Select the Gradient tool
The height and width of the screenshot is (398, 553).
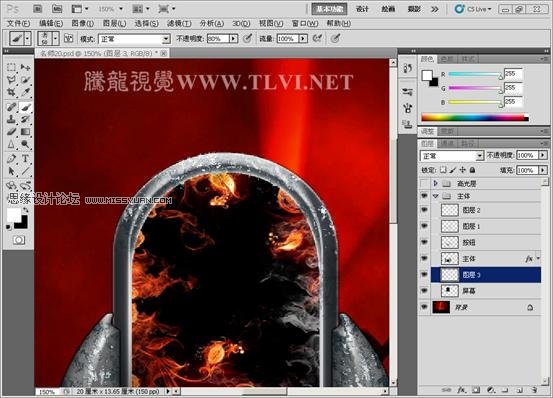tap(25, 132)
